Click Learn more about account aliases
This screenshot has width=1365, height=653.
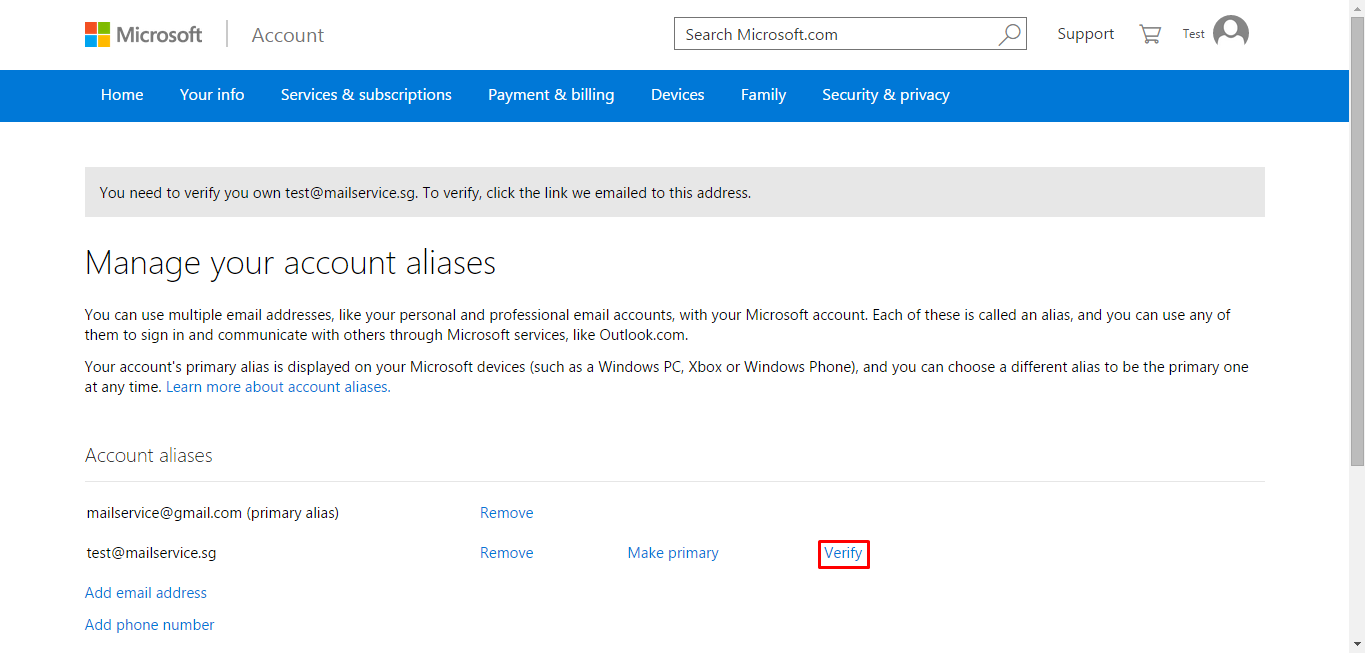pyautogui.click(x=278, y=387)
